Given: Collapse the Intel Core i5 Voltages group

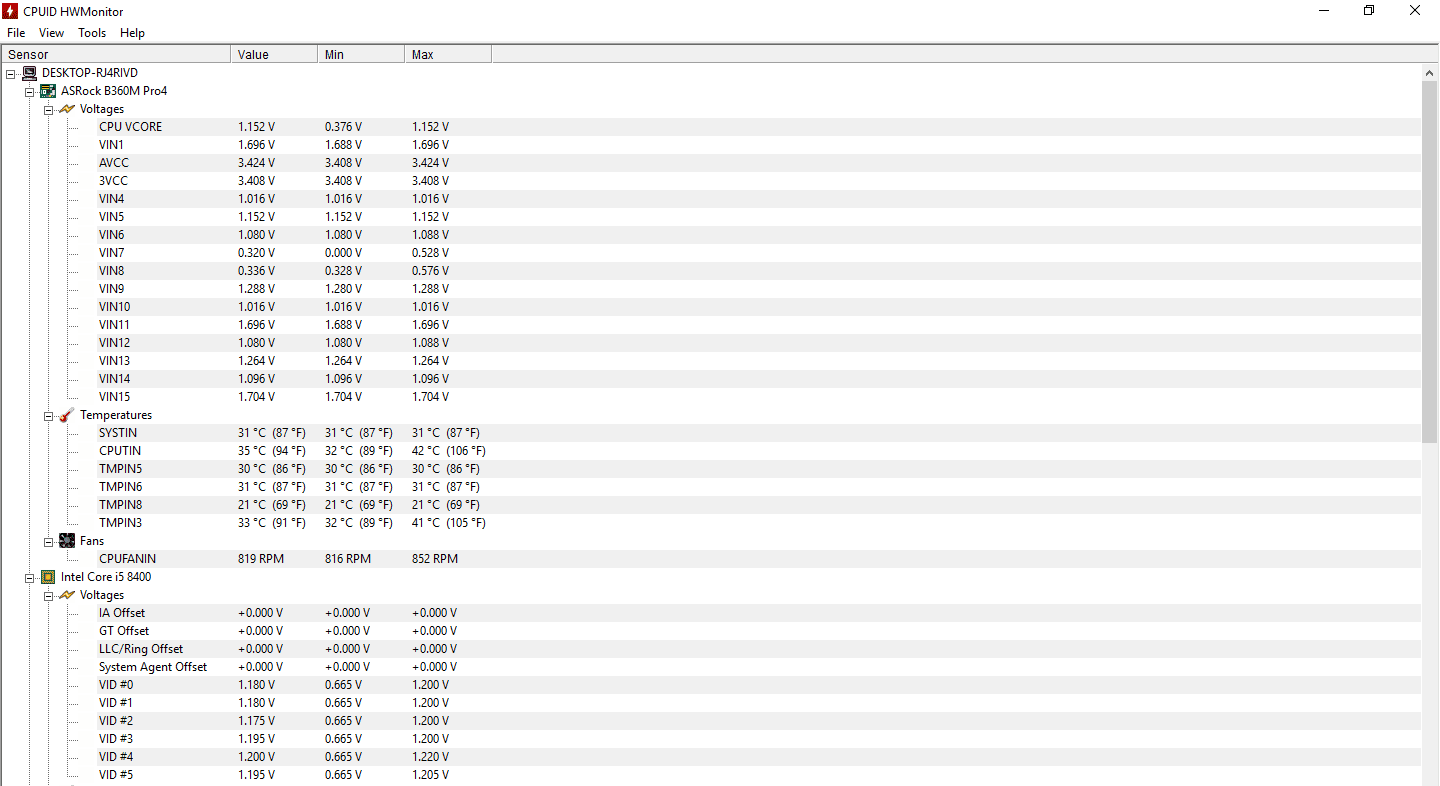Looking at the screenshot, I should 49,595.
